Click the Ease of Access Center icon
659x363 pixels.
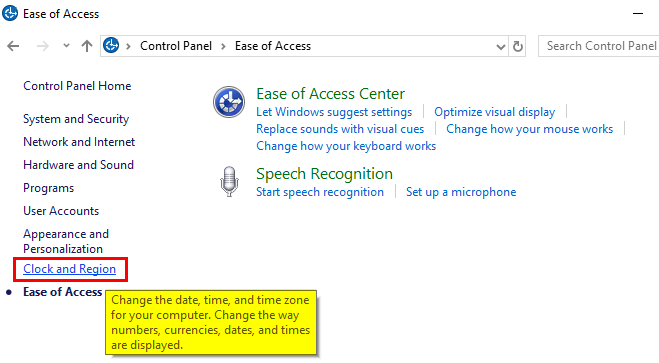[x=229, y=102]
